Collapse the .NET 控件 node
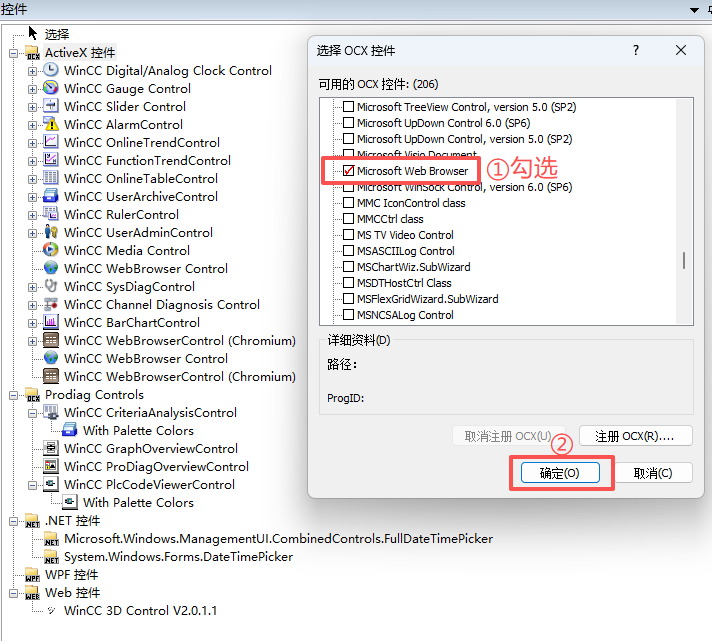 click(x=14, y=521)
